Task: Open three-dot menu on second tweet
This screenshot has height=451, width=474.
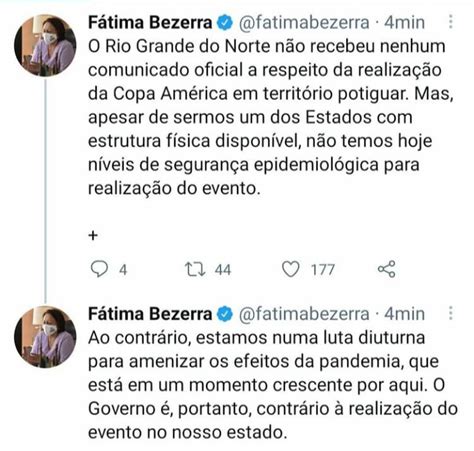Action: point(451,314)
